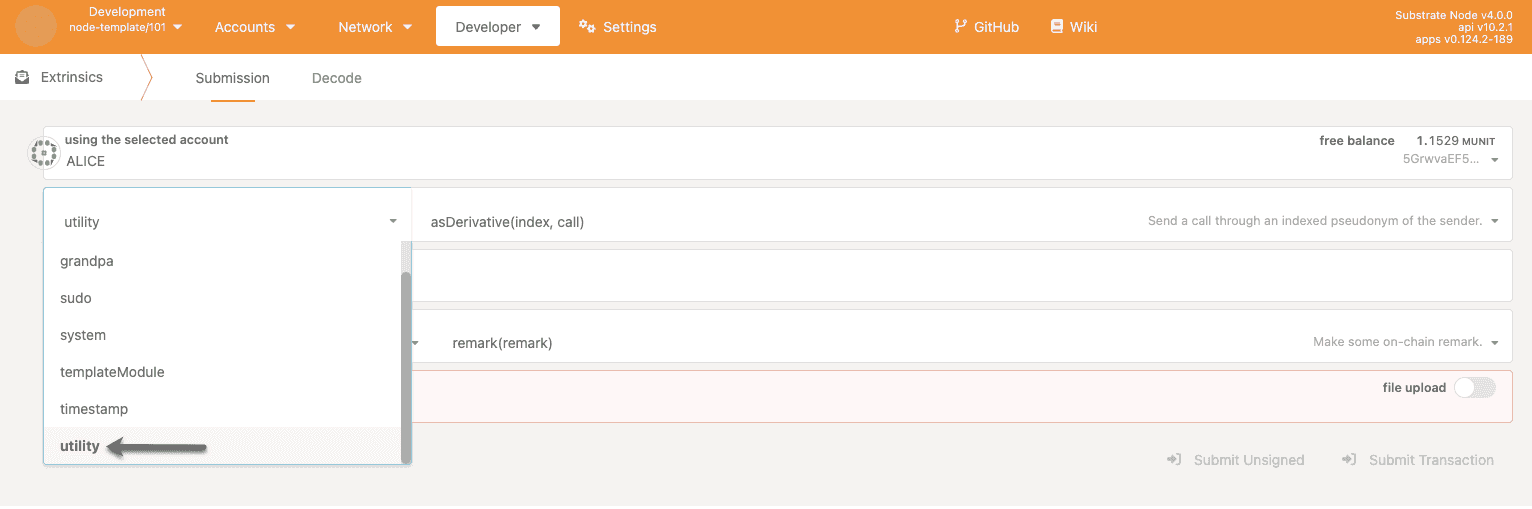This screenshot has height=509, width=1532.
Task: Select sudo in the pallet list
Action: 76,298
